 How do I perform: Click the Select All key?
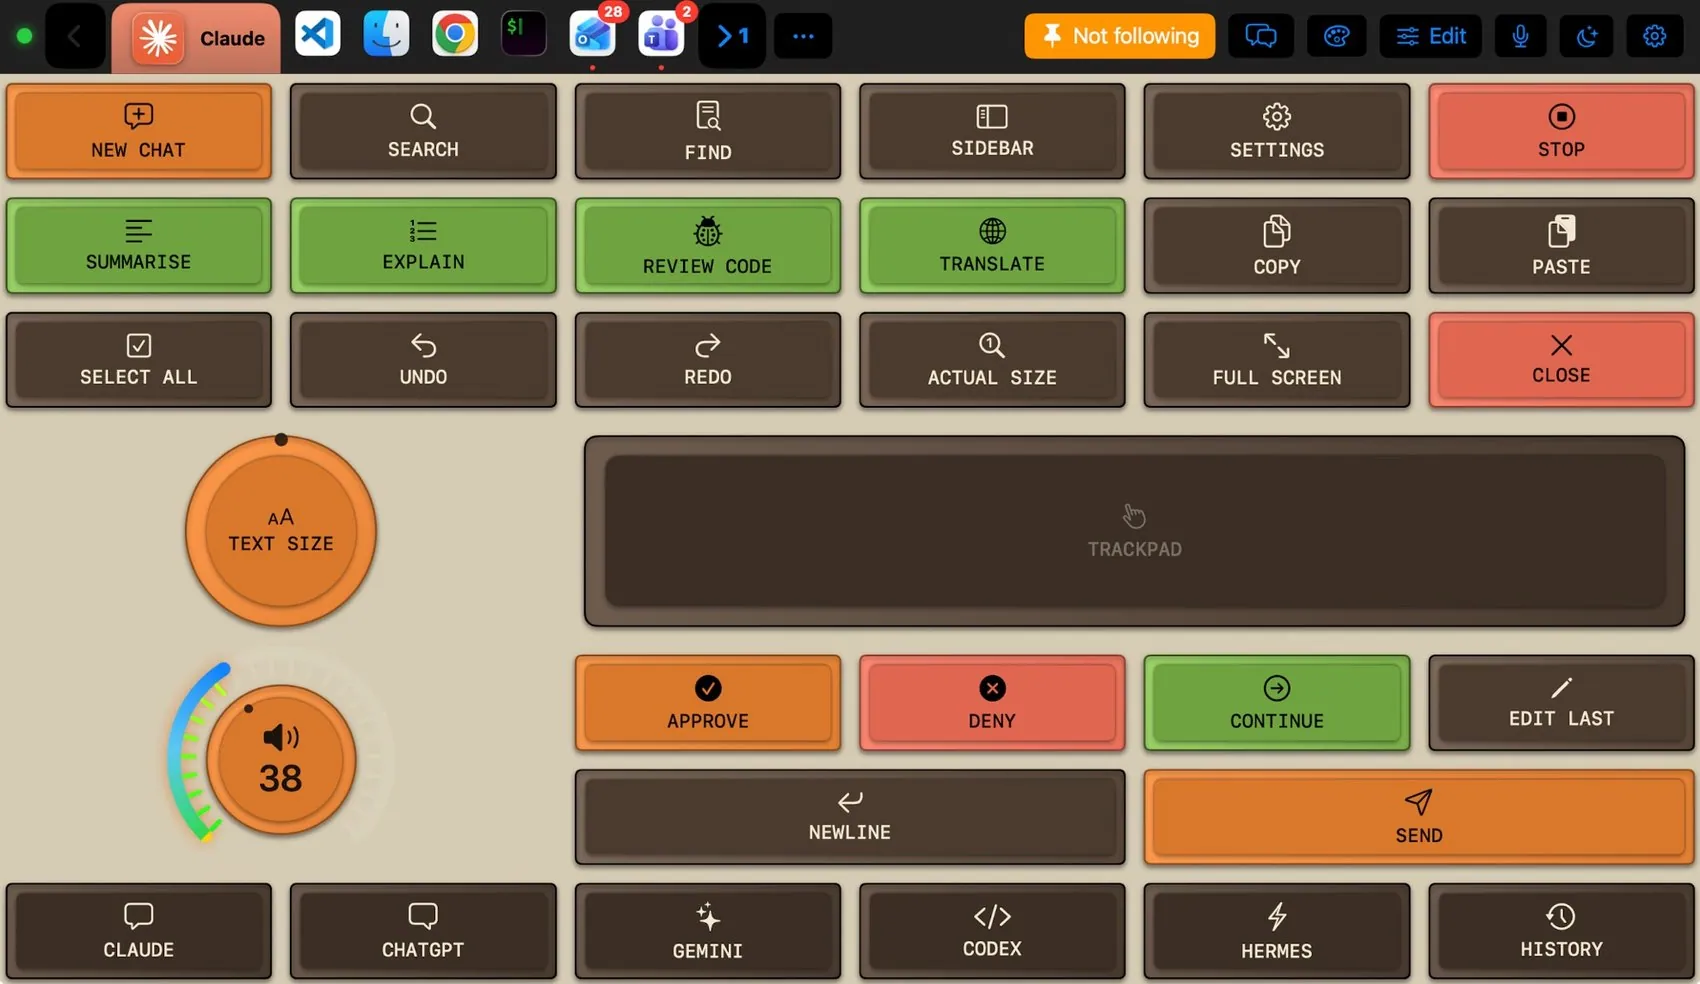[139, 360]
